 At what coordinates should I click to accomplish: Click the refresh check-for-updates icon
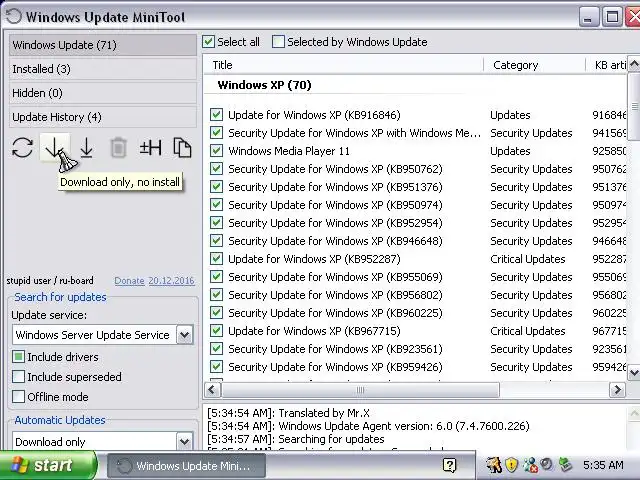pyautogui.click(x=22, y=148)
